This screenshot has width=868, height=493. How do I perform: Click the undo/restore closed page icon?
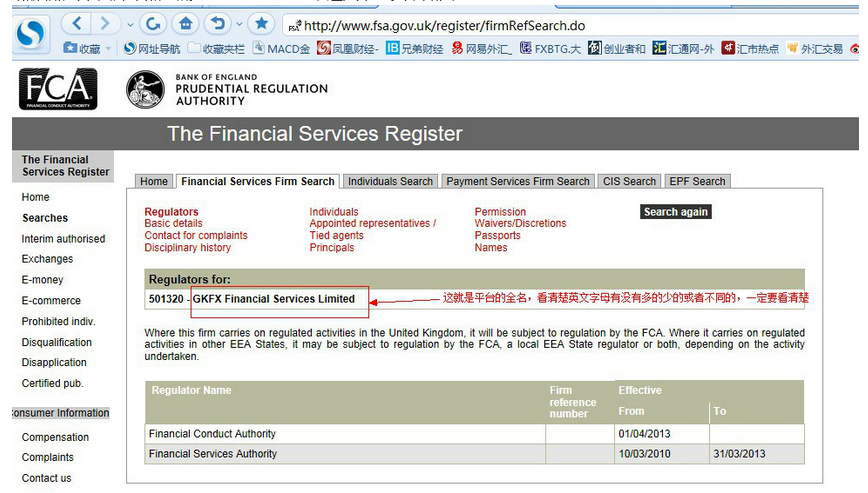(x=214, y=22)
